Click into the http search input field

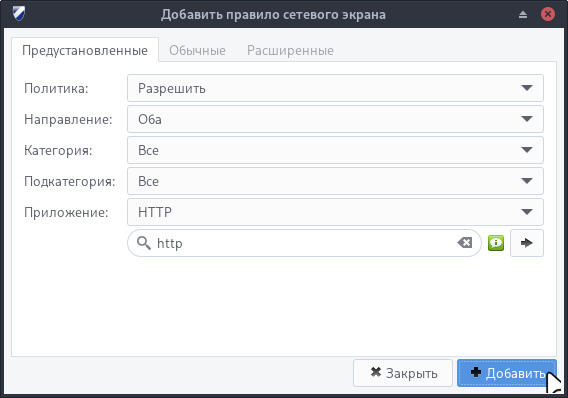304,243
